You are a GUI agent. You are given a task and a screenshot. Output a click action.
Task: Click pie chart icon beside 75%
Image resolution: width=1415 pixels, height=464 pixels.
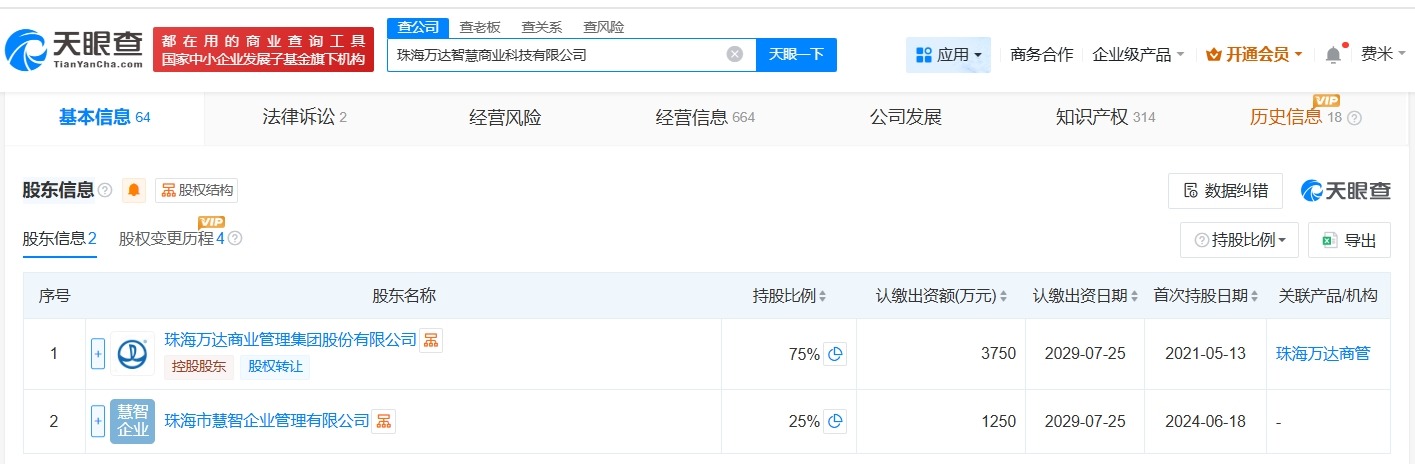[x=835, y=353]
